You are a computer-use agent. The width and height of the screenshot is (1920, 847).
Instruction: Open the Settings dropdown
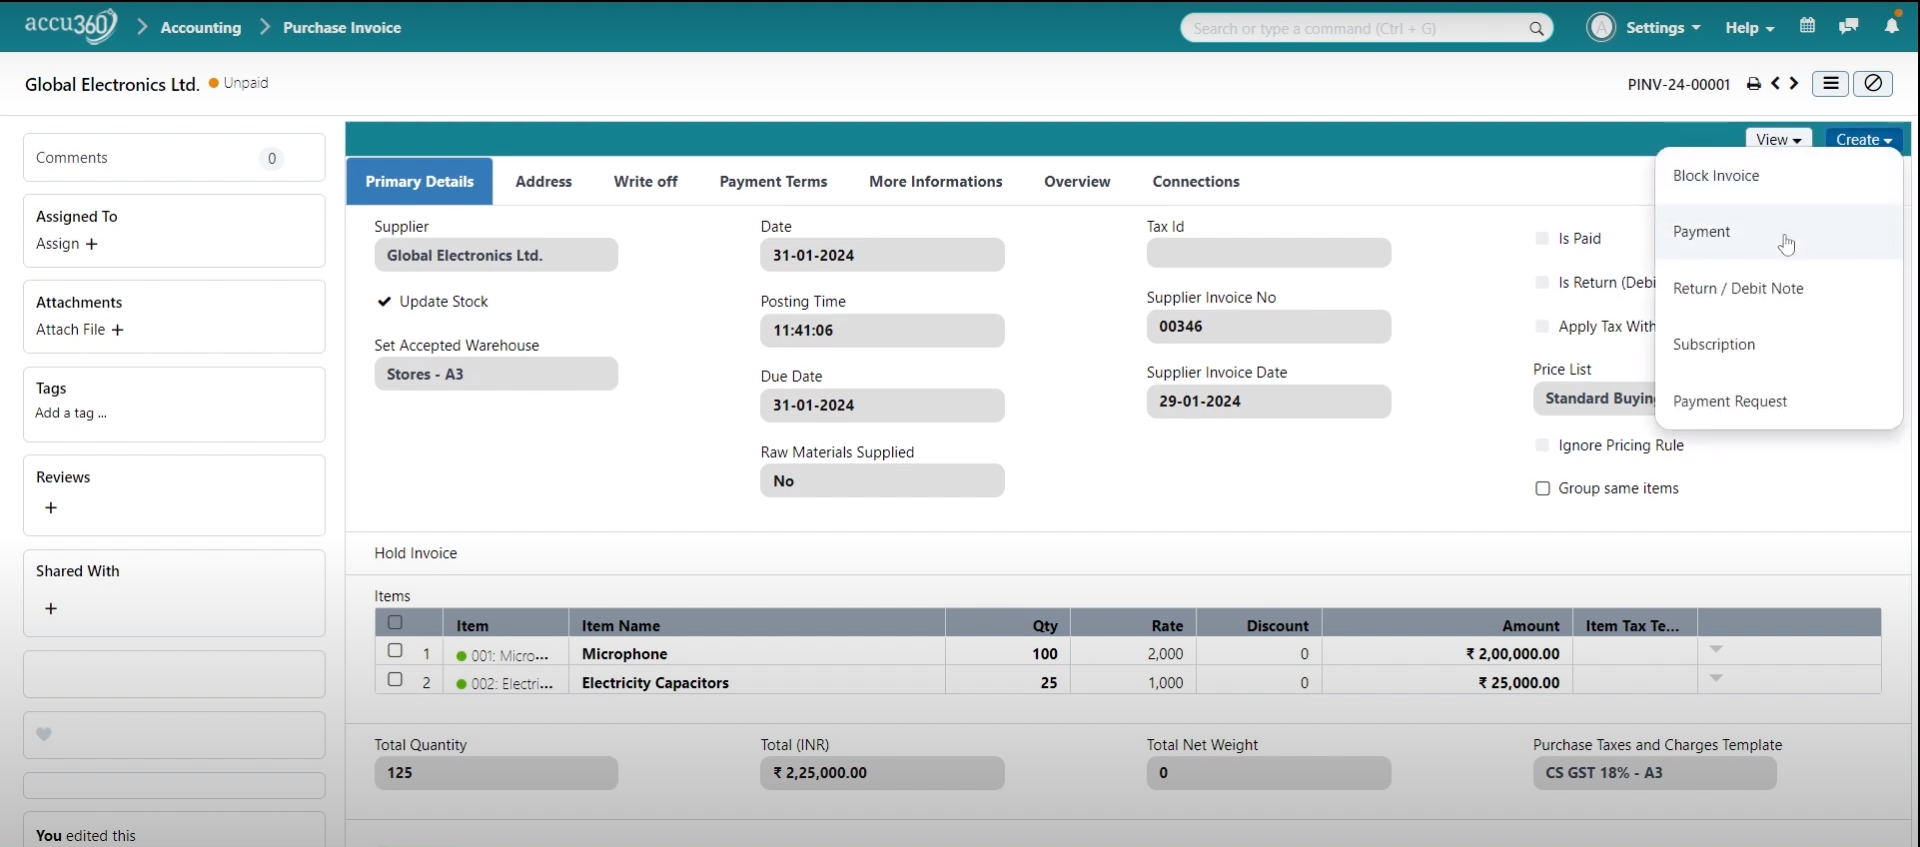click(1663, 28)
